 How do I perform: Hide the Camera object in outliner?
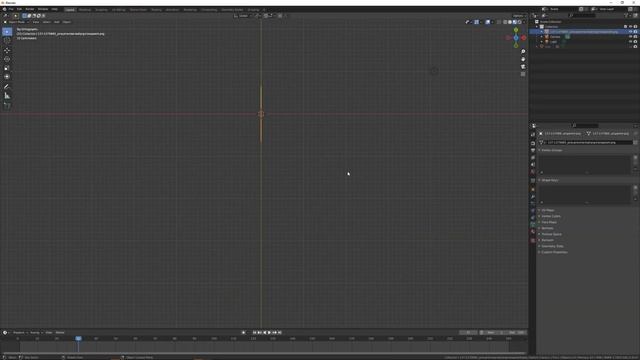631,37
